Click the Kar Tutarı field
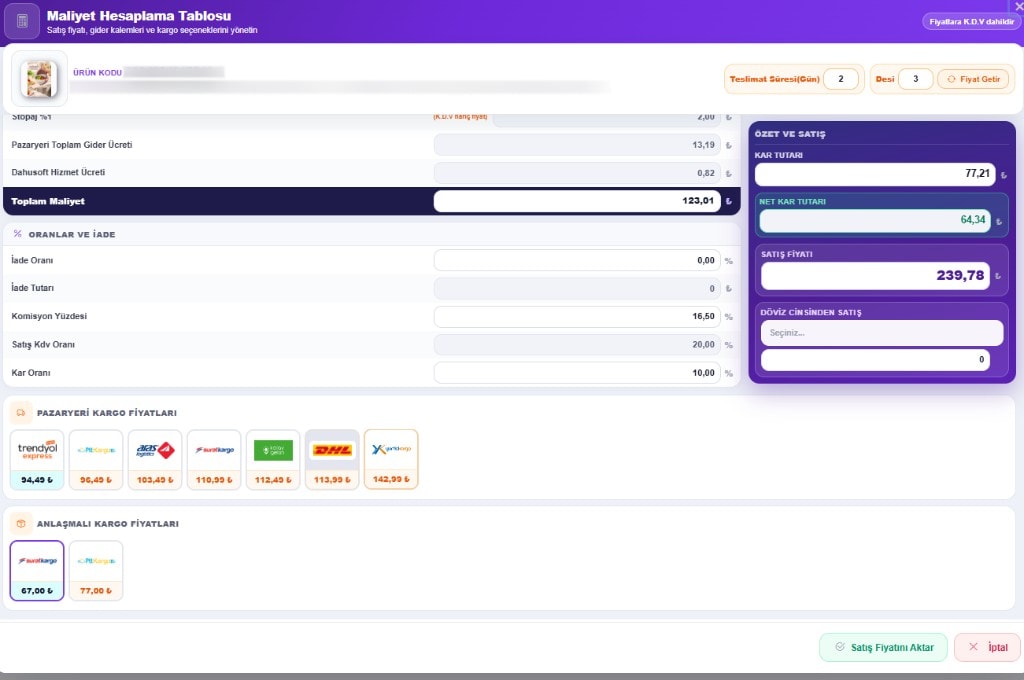 click(875, 174)
